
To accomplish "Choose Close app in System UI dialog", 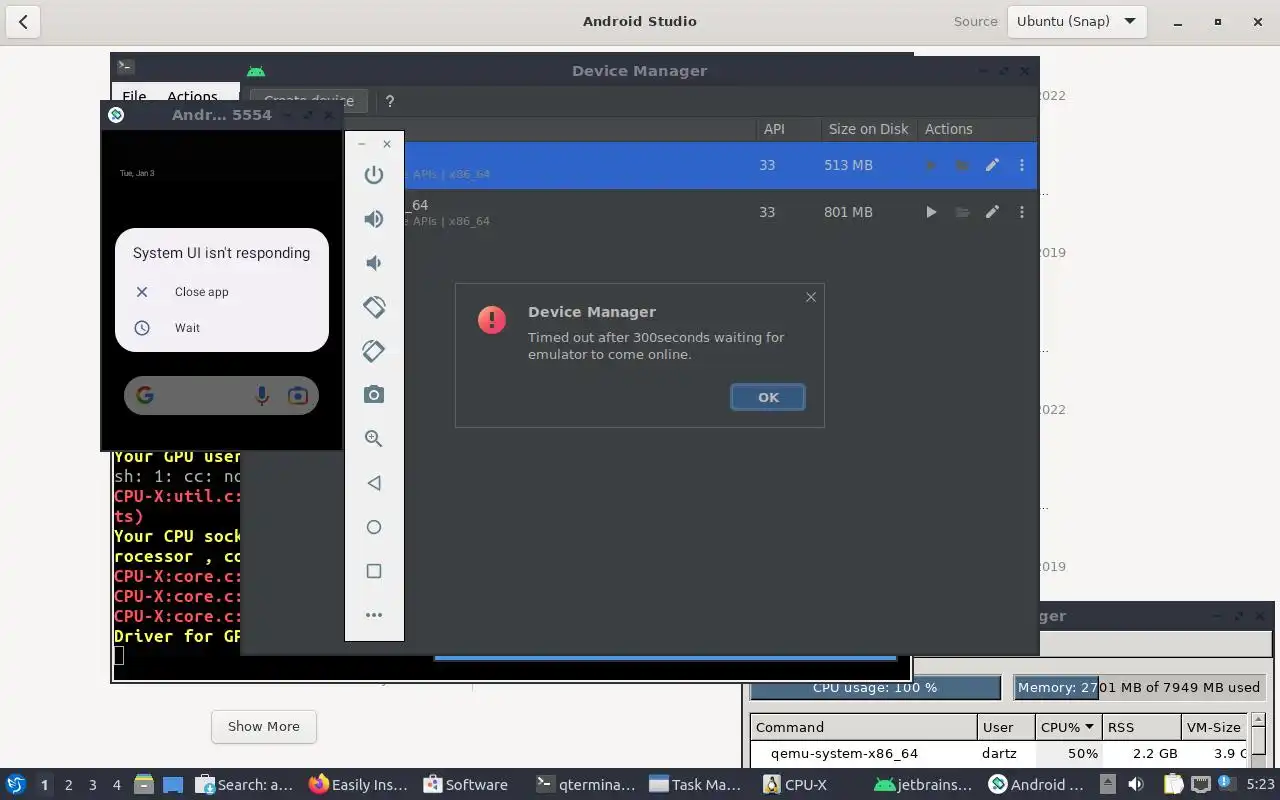I will point(201,292).
